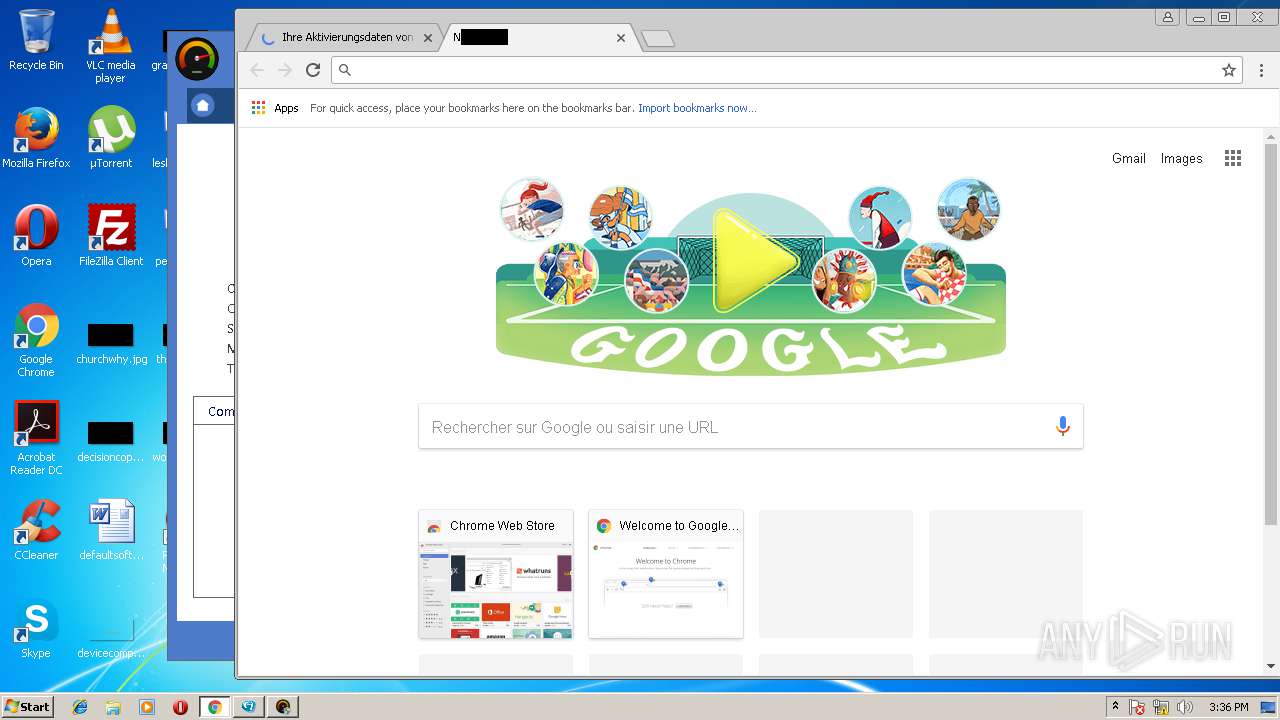Launch Mozilla Firefox from desktop

click(36, 139)
